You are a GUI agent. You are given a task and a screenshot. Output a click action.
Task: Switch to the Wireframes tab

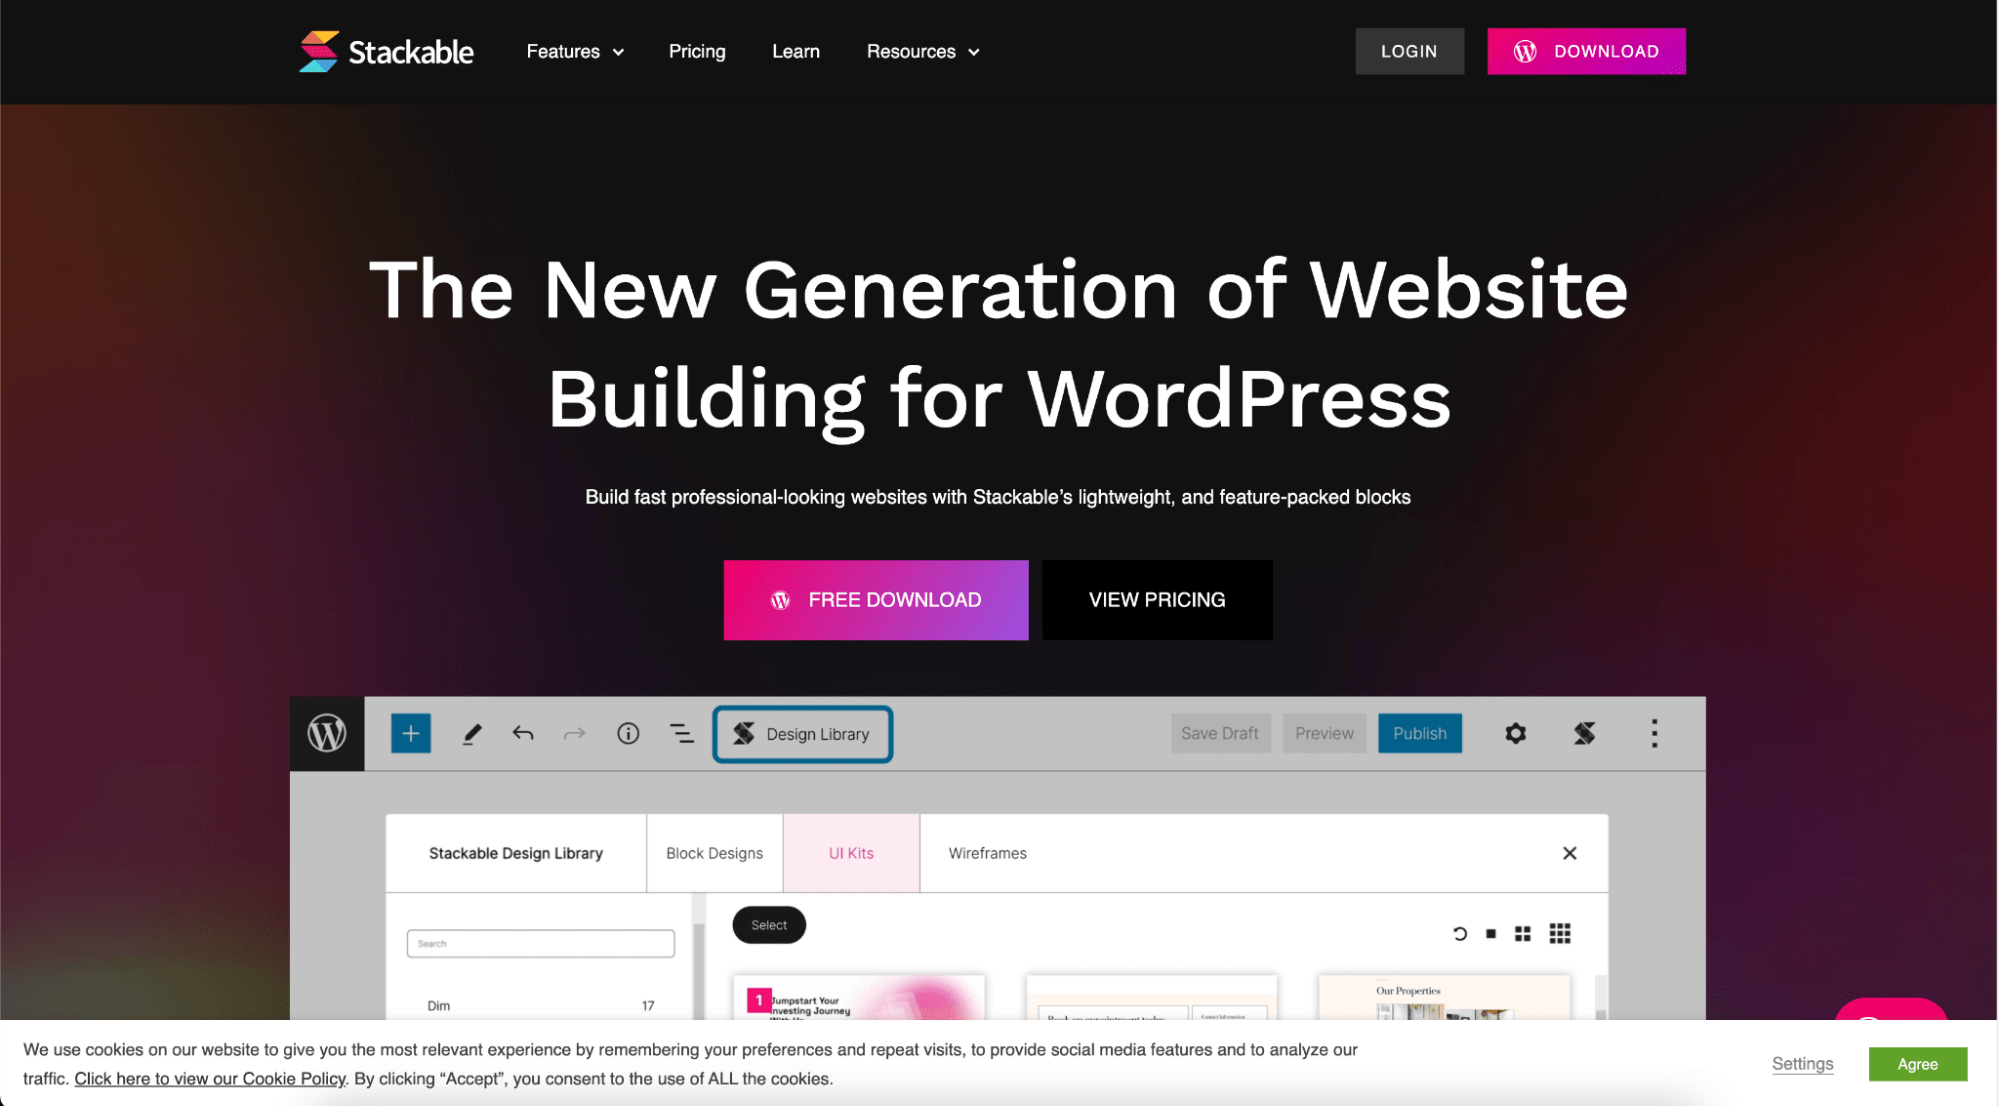tap(987, 853)
